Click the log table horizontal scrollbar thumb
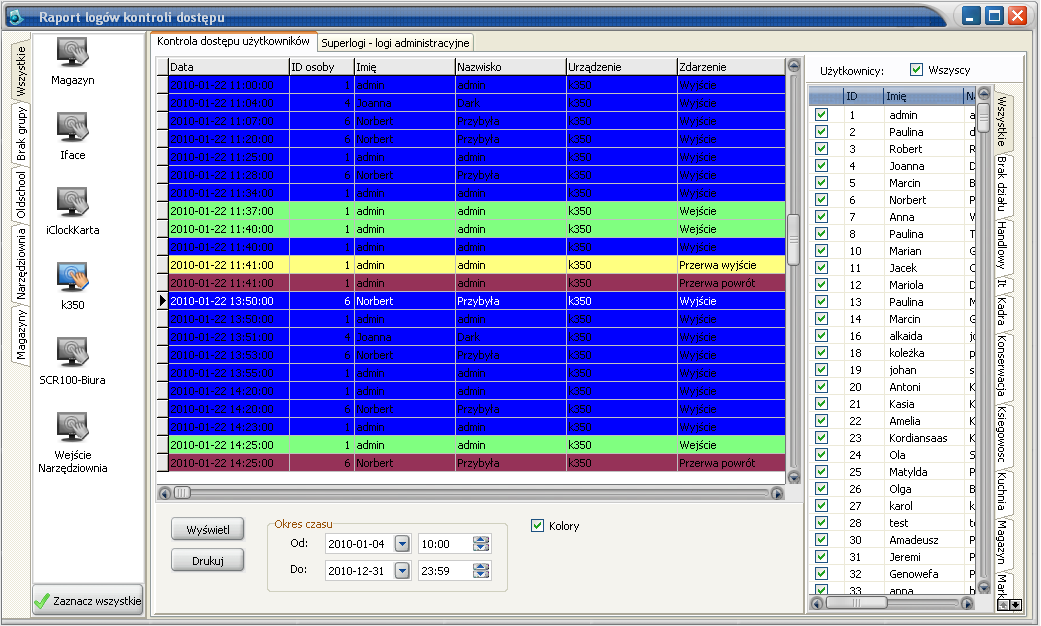 click(183, 493)
